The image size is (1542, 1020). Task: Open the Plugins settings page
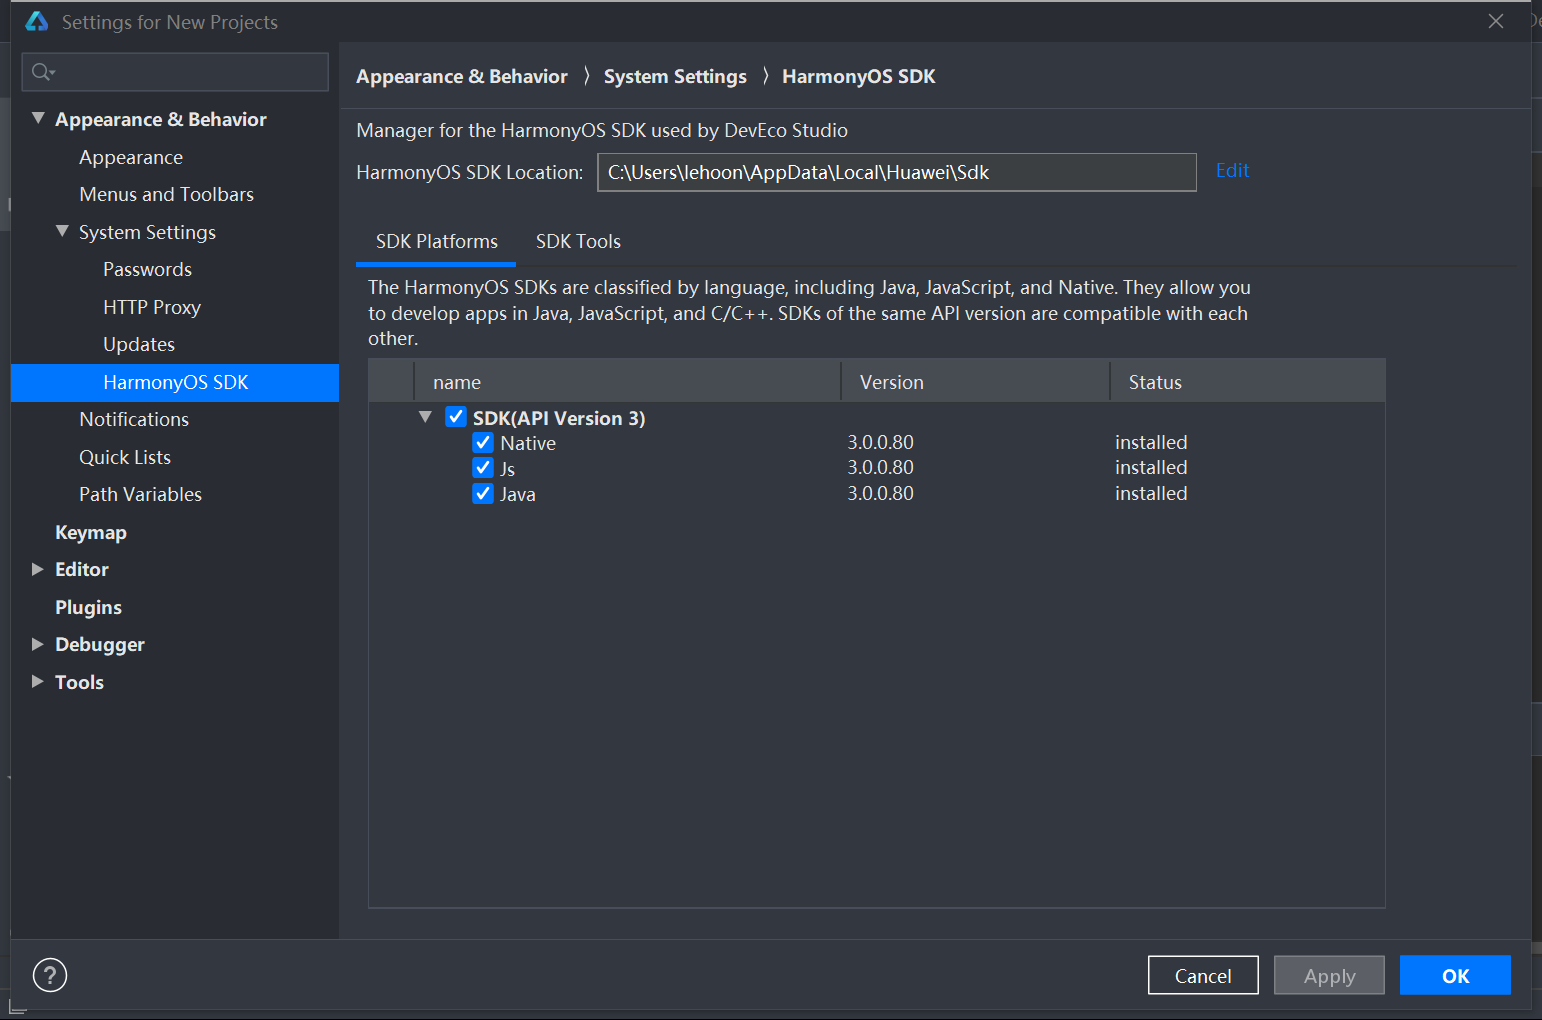click(88, 607)
